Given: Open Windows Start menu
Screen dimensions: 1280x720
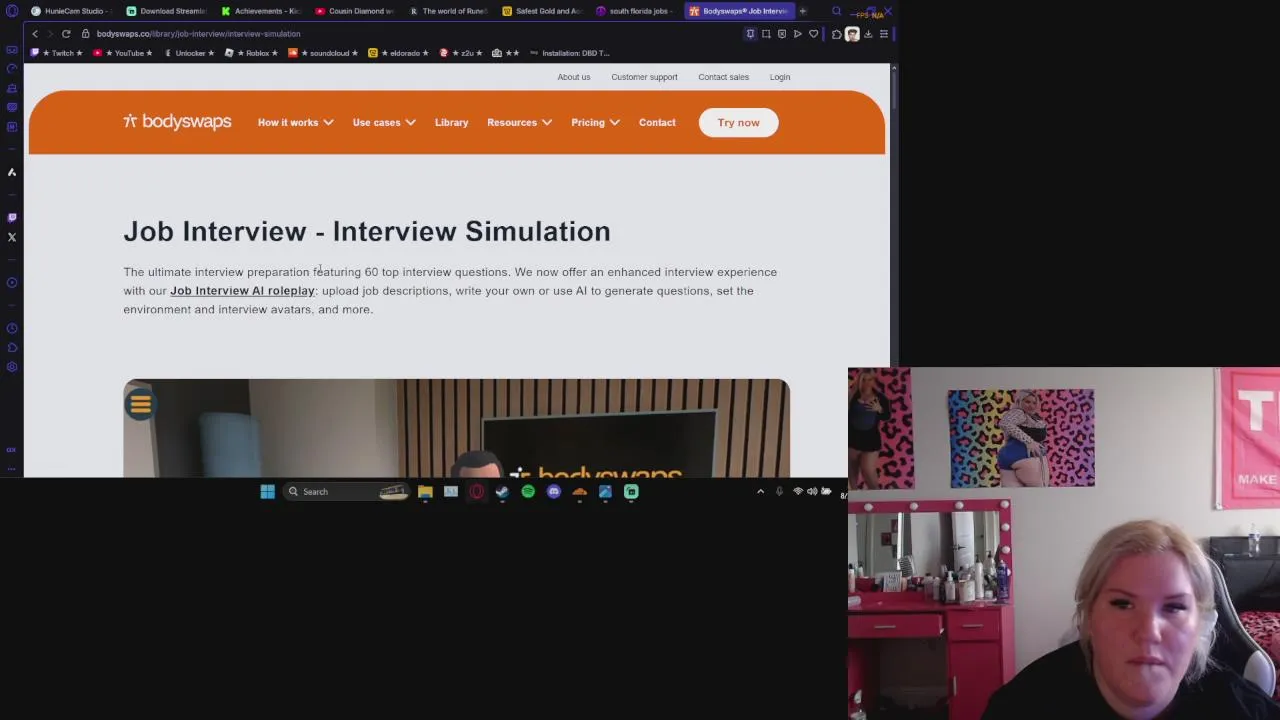Looking at the screenshot, I should [267, 491].
